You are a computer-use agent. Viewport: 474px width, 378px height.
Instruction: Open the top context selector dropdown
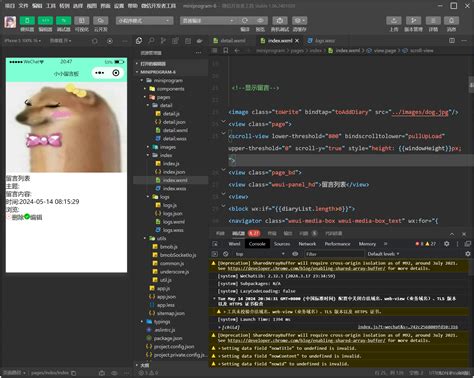point(260,254)
